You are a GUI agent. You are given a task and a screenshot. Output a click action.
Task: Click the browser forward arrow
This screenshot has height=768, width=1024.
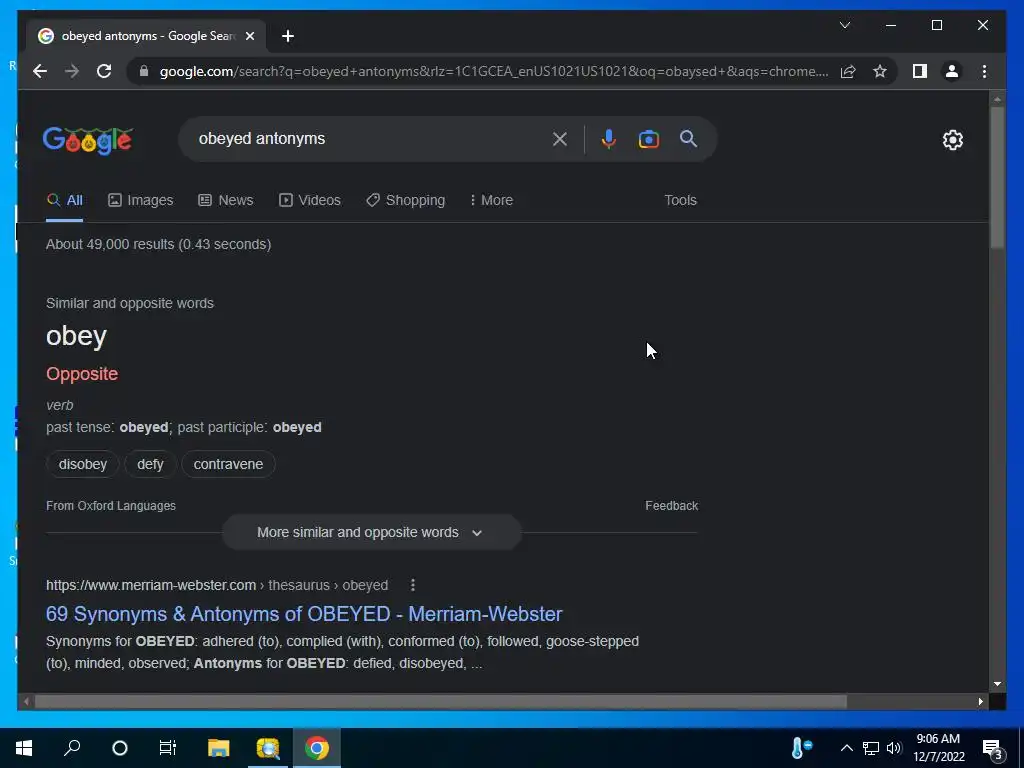click(x=72, y=71)
